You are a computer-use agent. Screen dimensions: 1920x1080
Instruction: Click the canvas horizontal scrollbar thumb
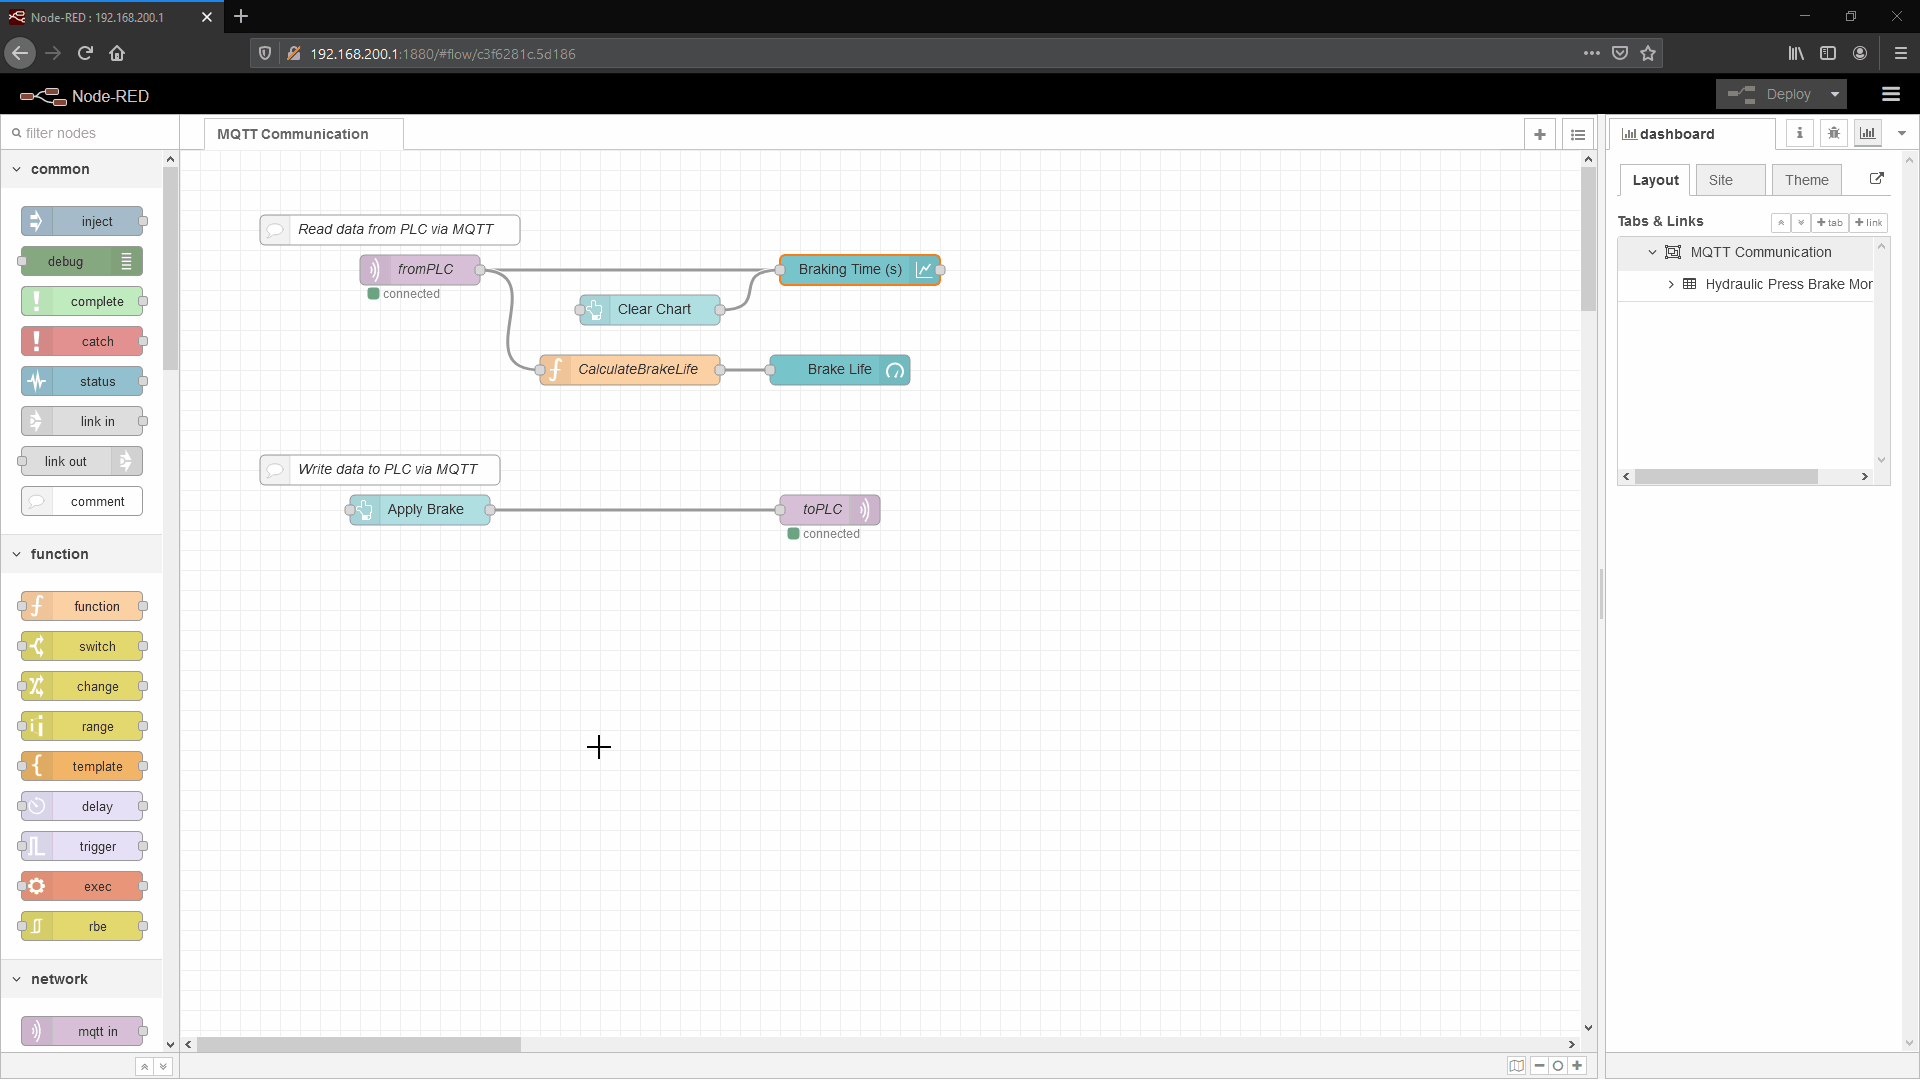[x=358, y=1044]
